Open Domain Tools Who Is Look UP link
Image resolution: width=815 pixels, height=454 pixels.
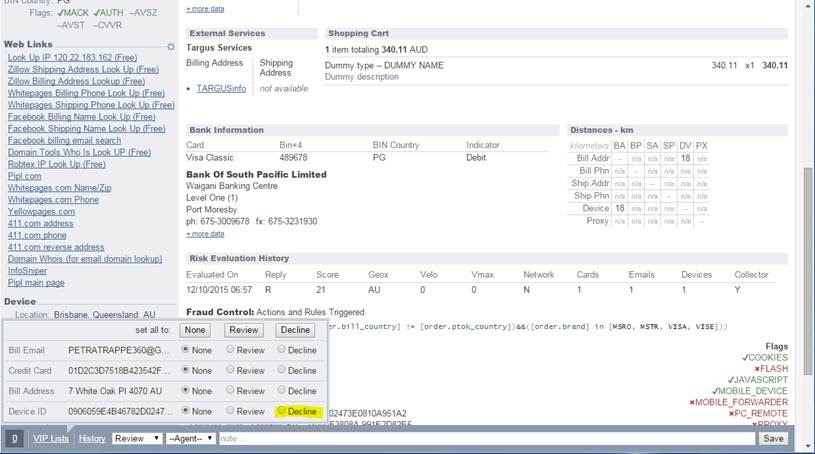80,152
